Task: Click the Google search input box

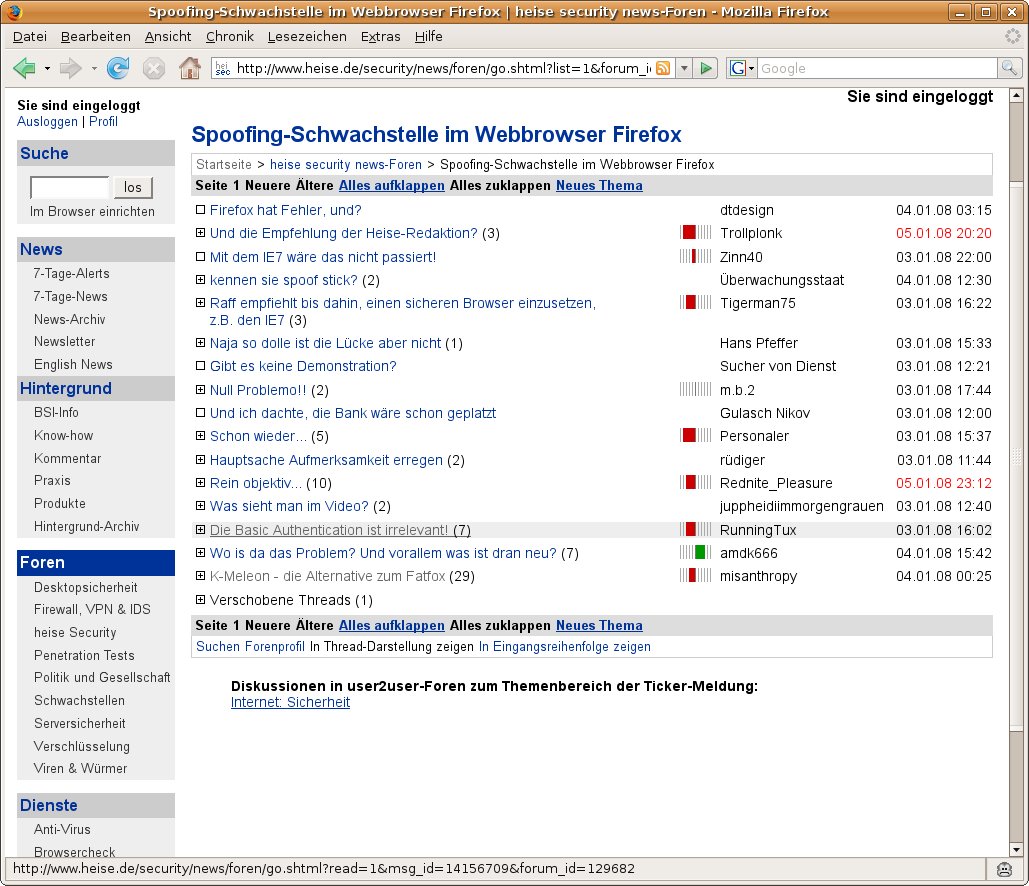Action: tap(877, 68)
